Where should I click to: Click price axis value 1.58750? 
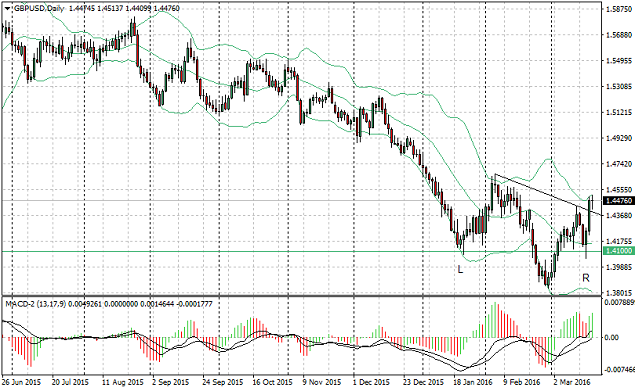(x=619, y=9)
